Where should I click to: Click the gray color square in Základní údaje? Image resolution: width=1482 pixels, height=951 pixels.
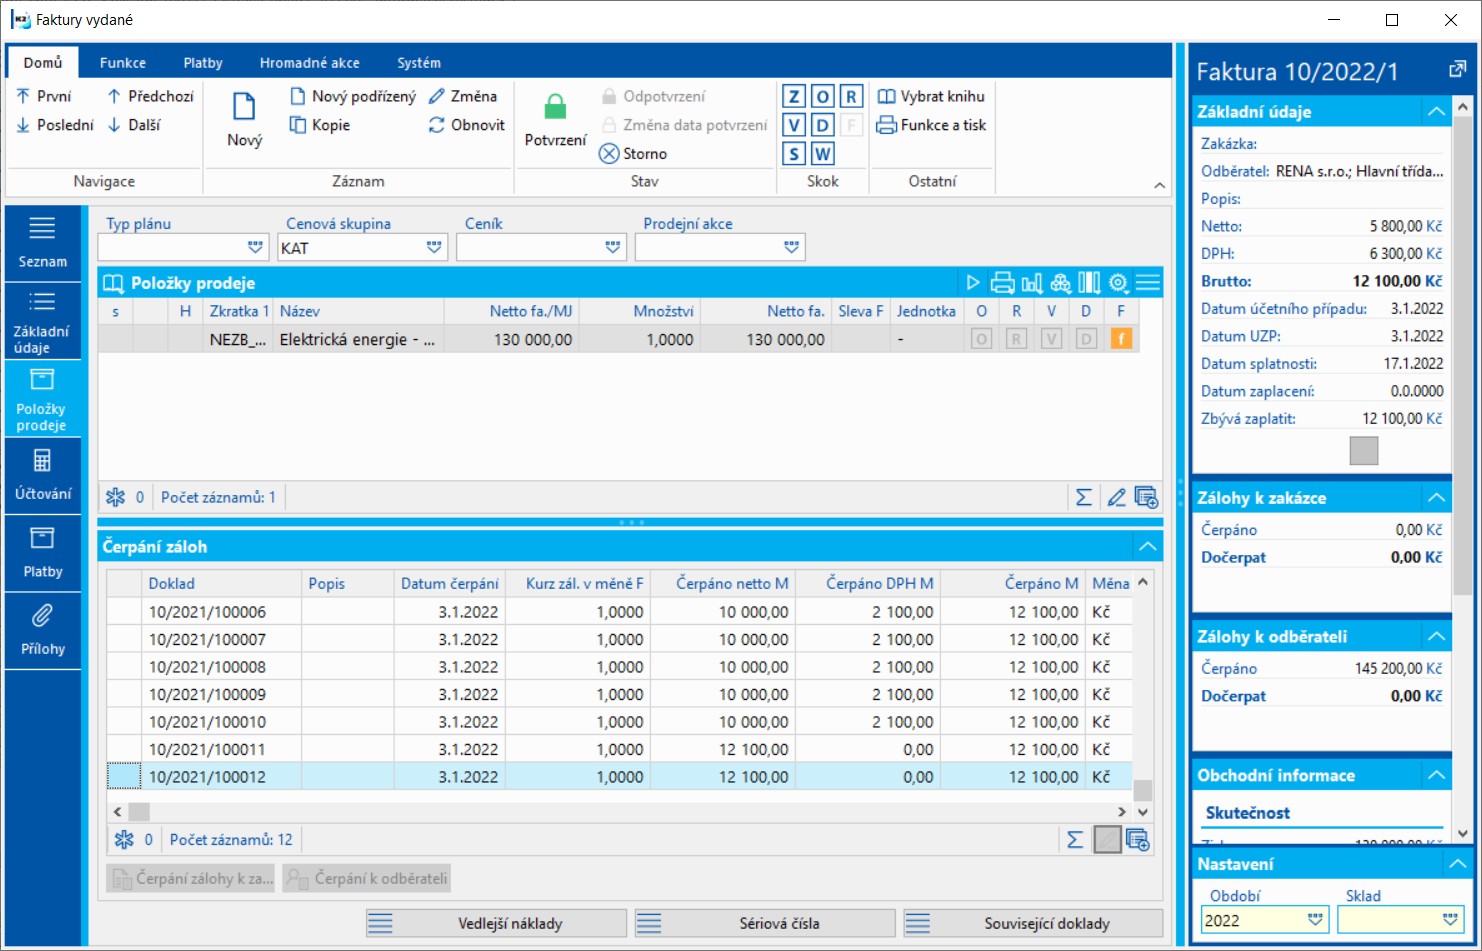click(x=1364, y=451)
